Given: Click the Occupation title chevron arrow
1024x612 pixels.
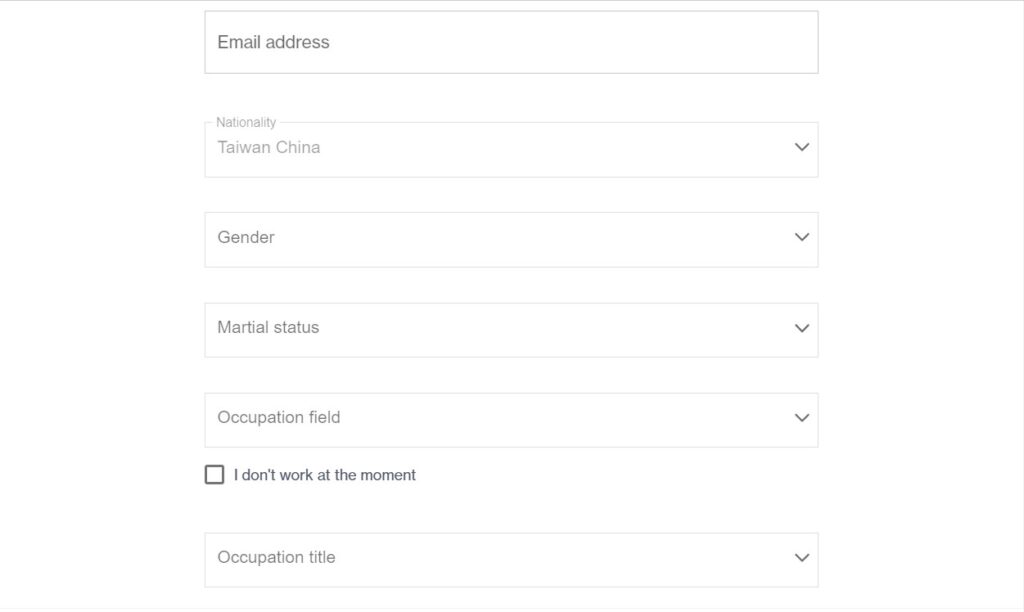Looking at the screenshot, I should tap(801, 558).
